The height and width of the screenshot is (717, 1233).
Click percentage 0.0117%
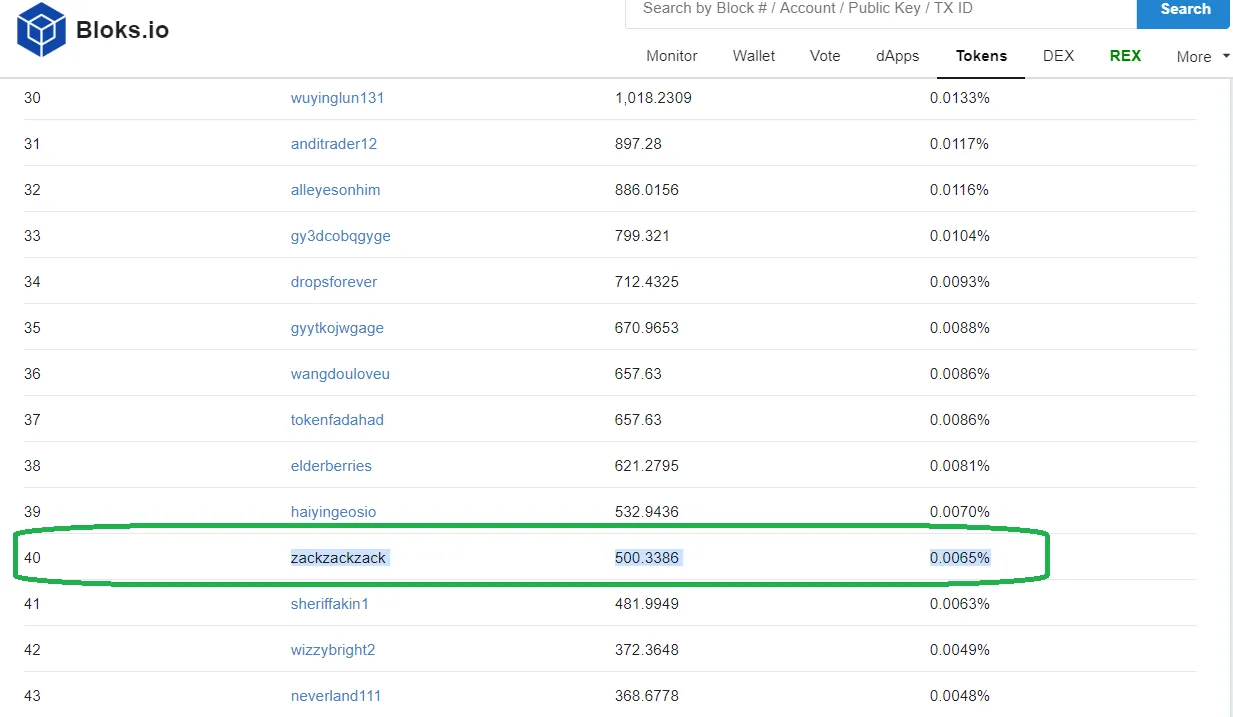[960, 144]
